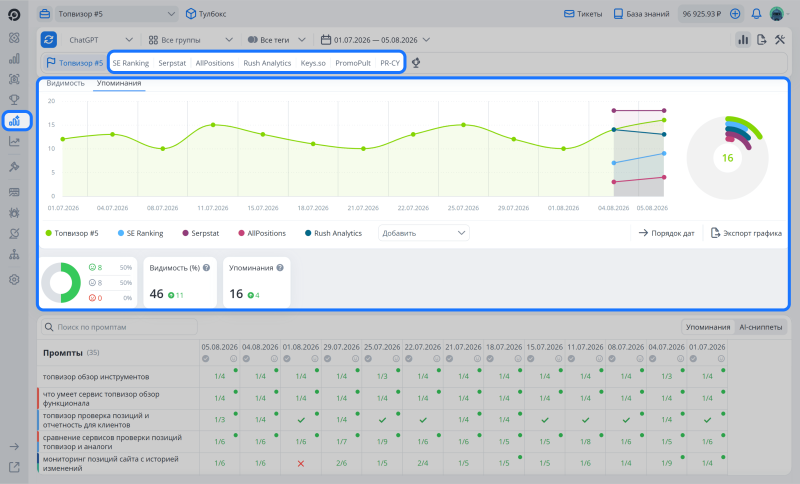
Task: Open База знаний
Action: (641, 14)
